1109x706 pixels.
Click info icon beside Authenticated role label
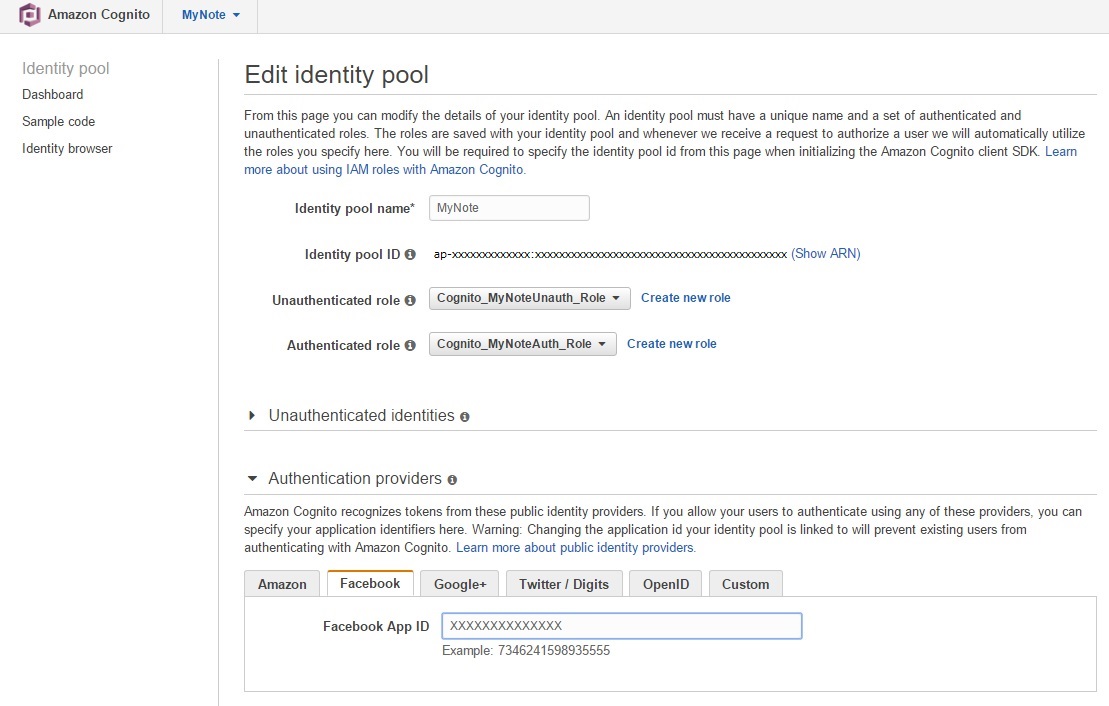[410, 345]
